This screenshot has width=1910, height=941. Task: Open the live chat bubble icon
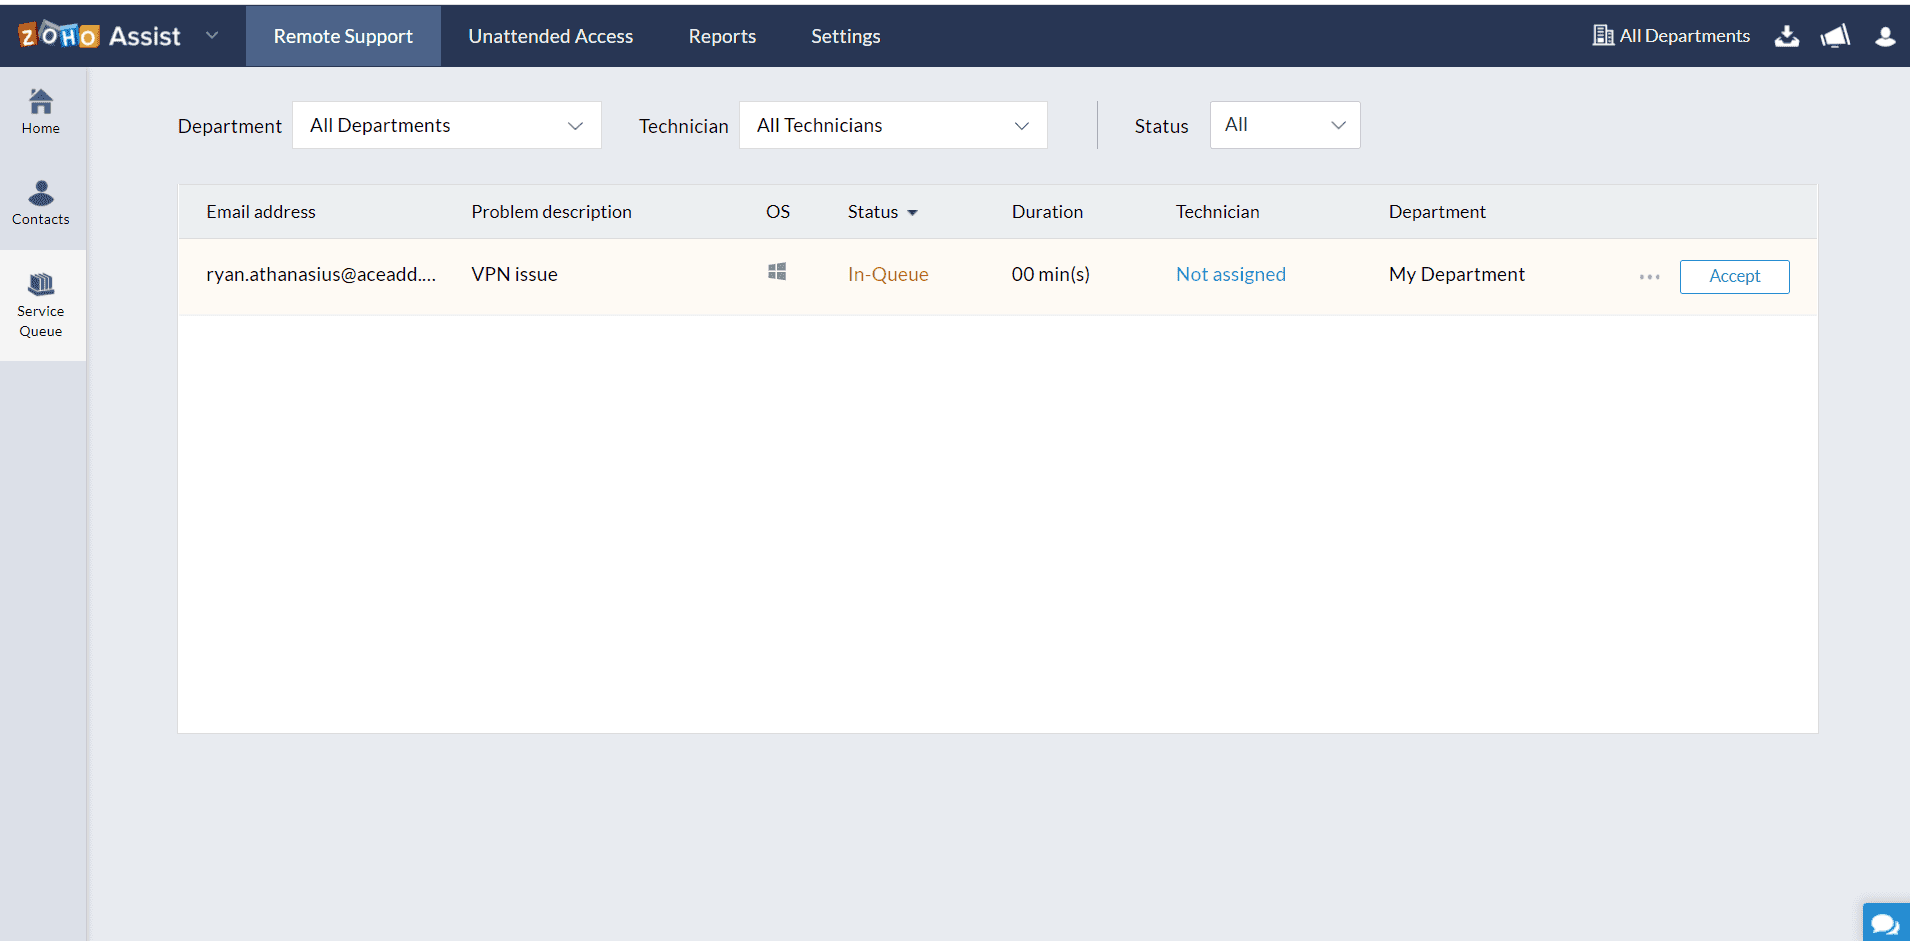(x=1885, y=923)
